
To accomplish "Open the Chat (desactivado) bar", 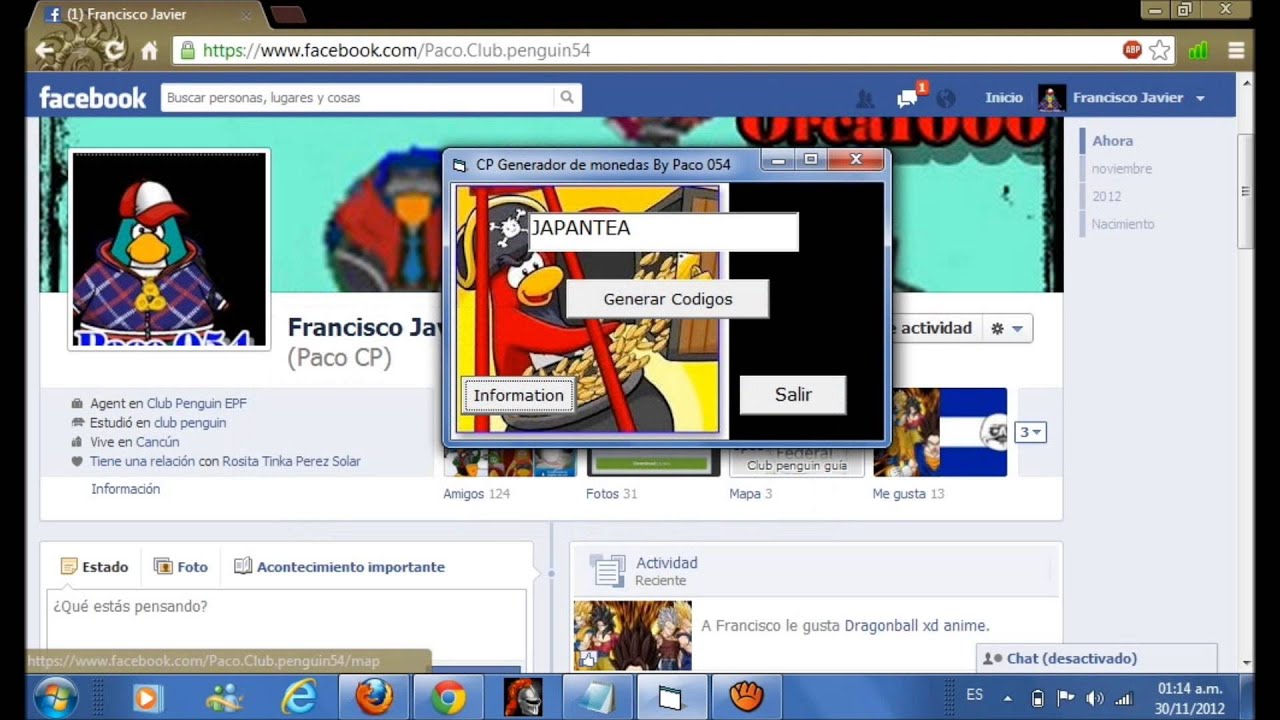I will coord(1096,658).
